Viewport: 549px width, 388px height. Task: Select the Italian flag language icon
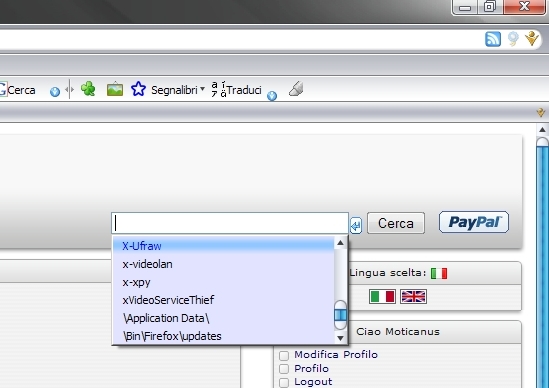pos(382,297)
